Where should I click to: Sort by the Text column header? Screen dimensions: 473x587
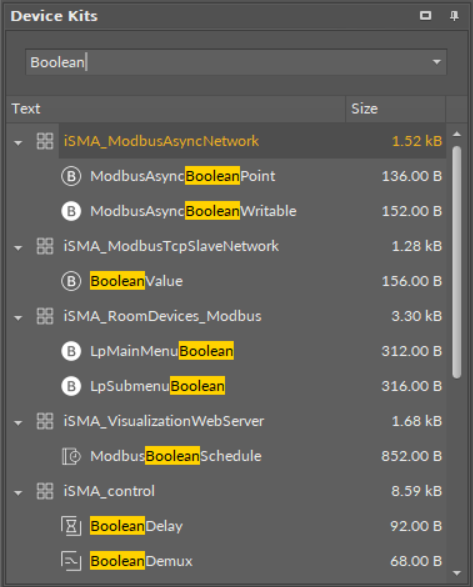(x=176, y=109)
